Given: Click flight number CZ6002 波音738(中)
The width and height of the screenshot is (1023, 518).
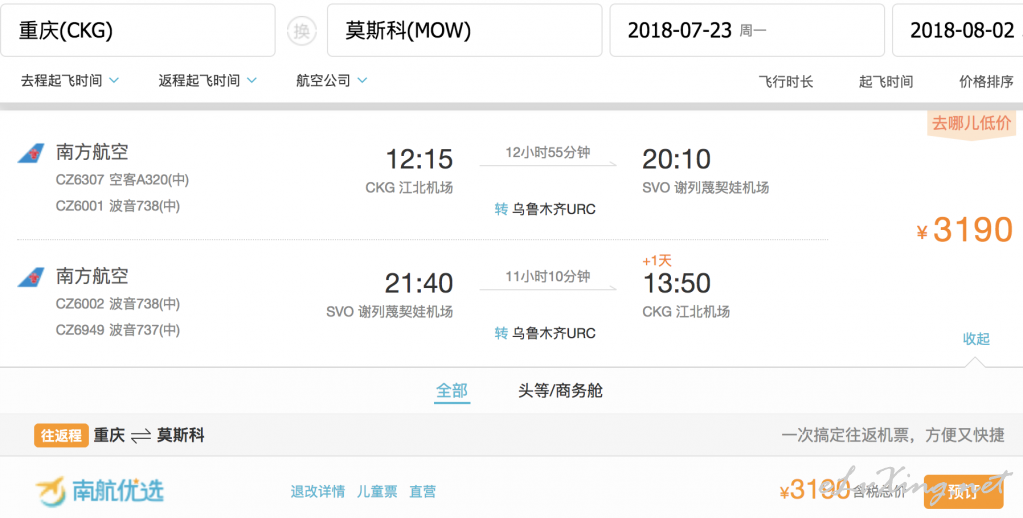Looking at the screenshot, I should click(x=117, y=303).
